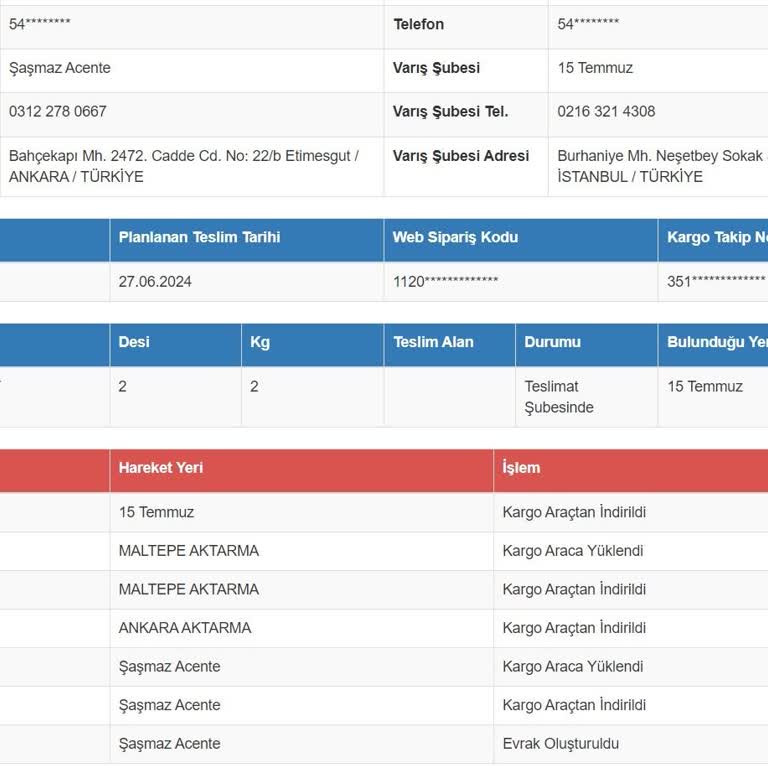Select the Teslimat Şubesinde status cell
This screenshot has height=768, width=768.
coord(559,397)
